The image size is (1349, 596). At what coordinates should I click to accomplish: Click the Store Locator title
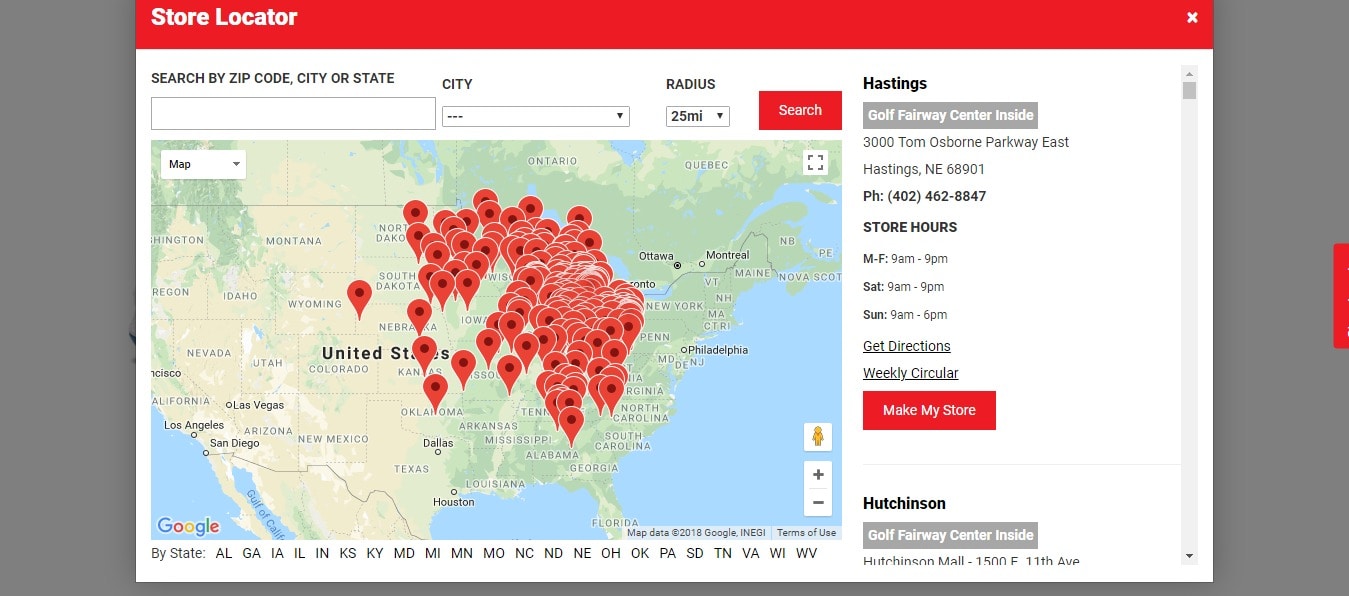coord(224,17)
